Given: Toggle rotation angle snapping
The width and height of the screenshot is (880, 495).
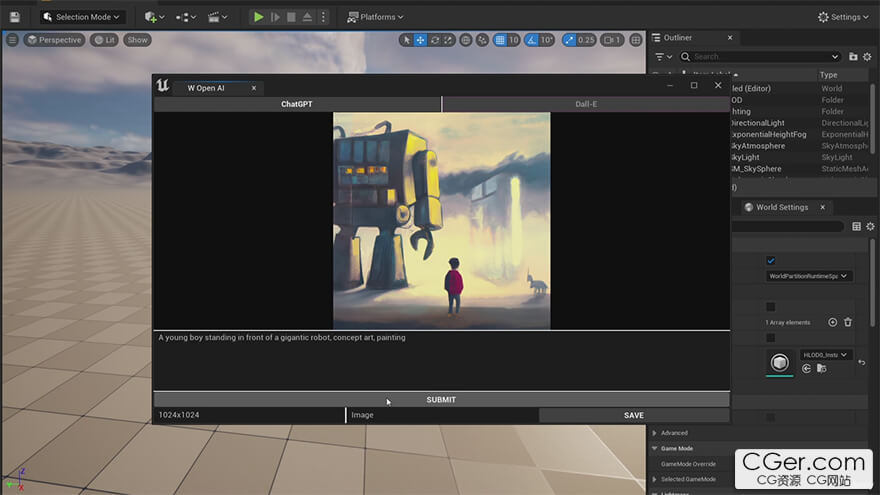Looking at the screenshot, I should pos(531,40).
